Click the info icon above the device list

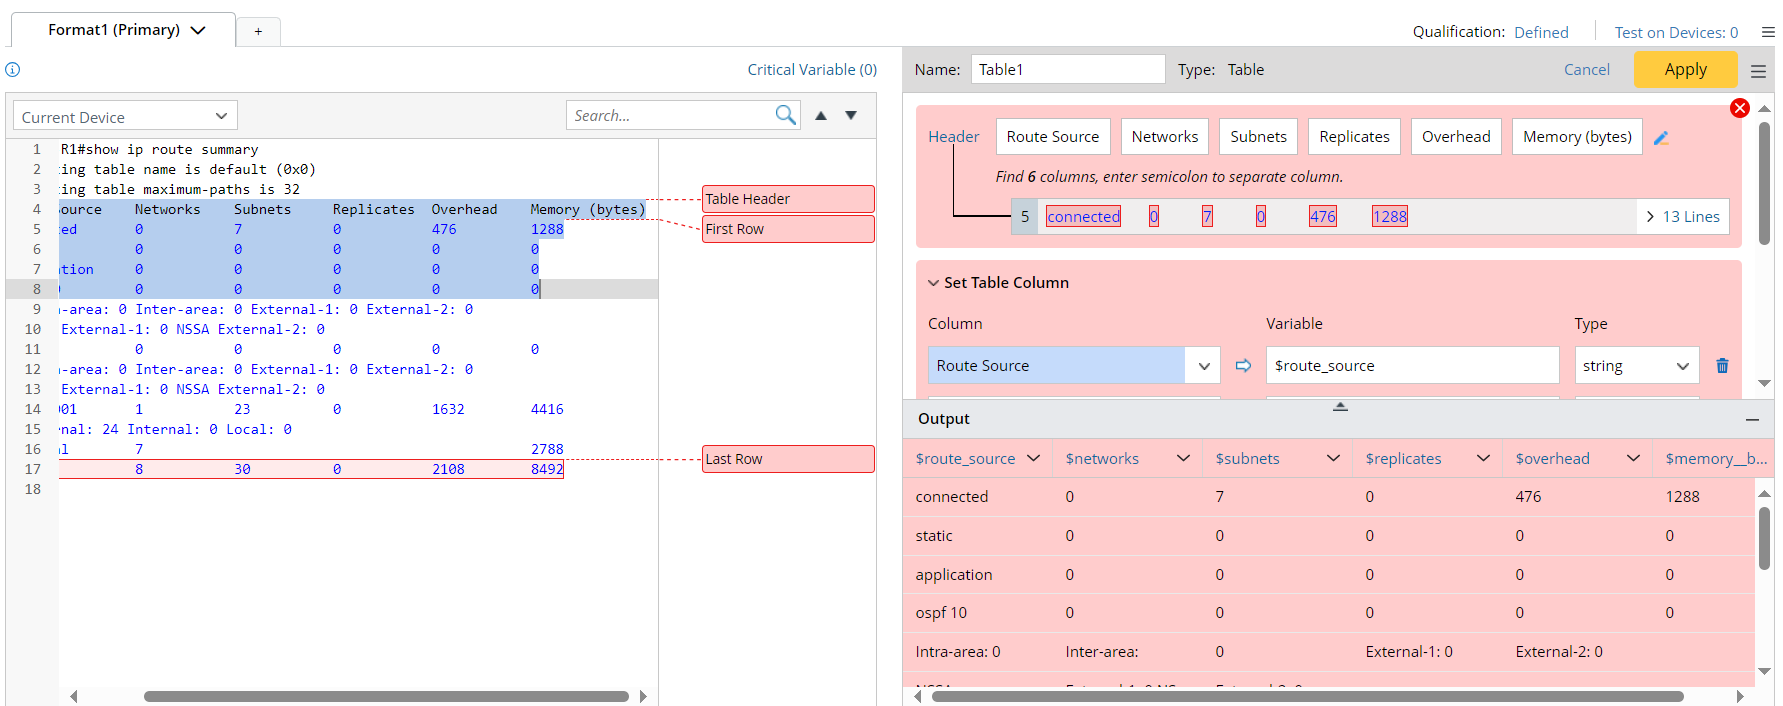coord(13,70)
